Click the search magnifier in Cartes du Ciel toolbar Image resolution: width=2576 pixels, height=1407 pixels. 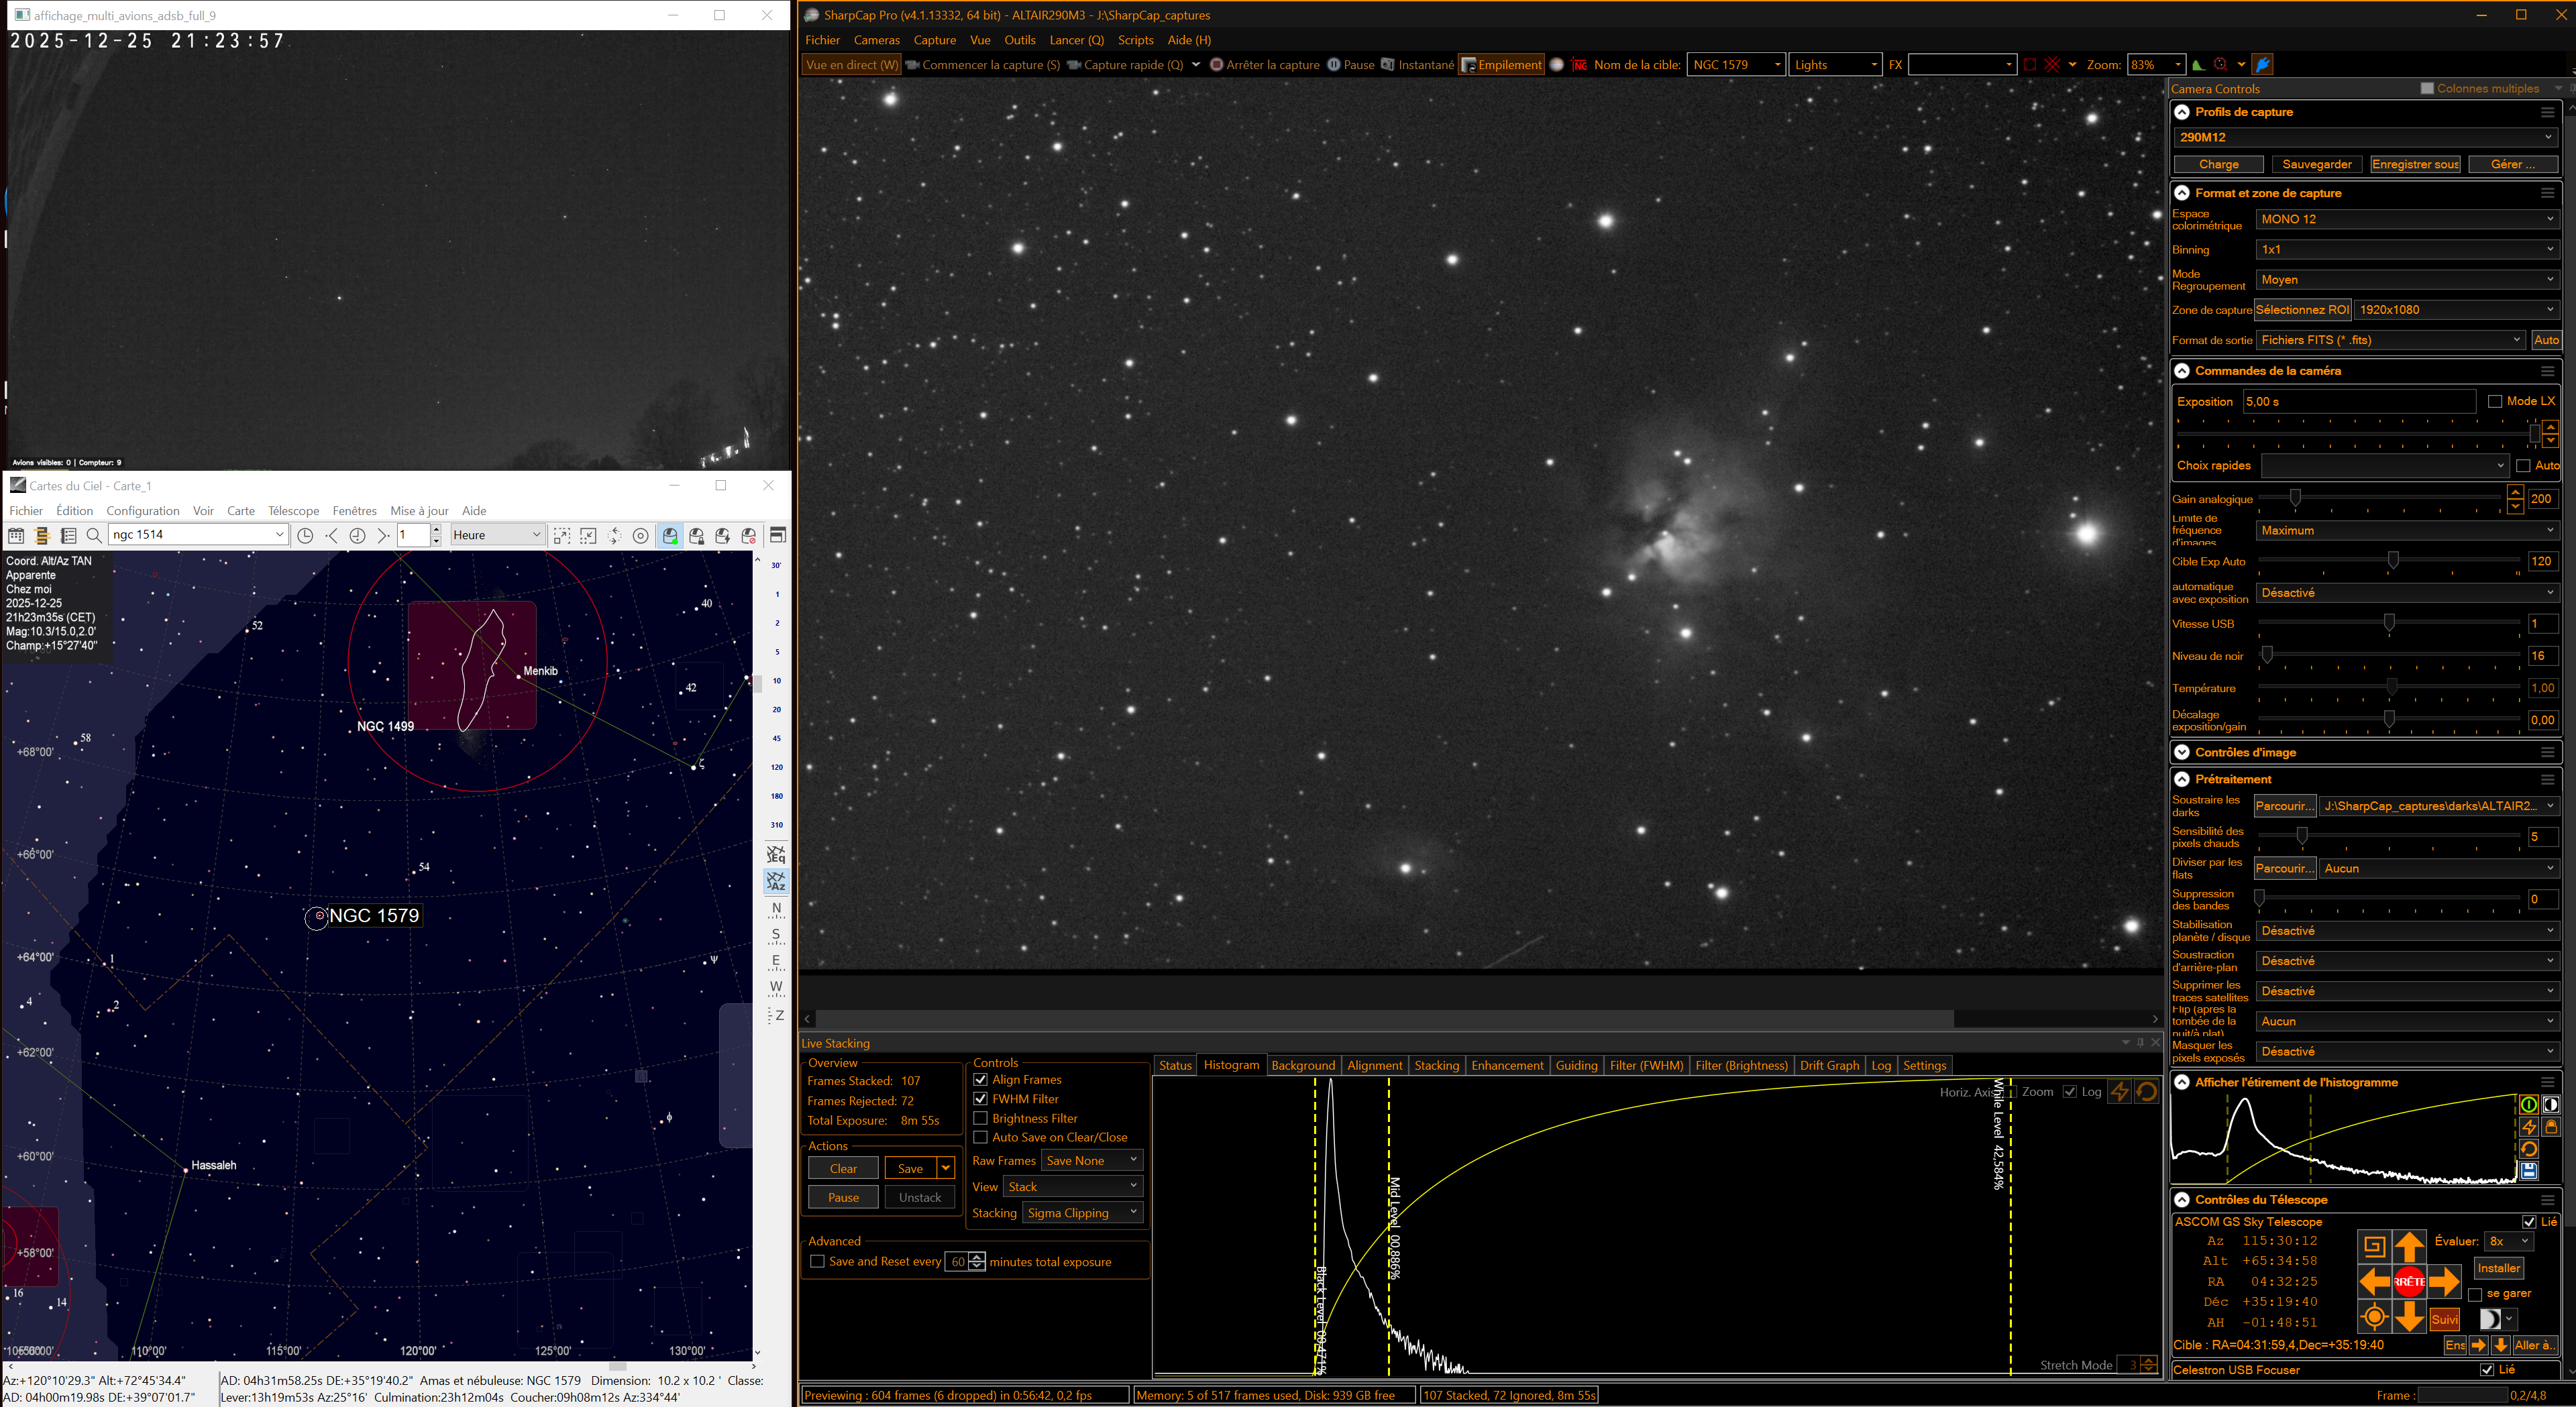[x=94, y=535]
